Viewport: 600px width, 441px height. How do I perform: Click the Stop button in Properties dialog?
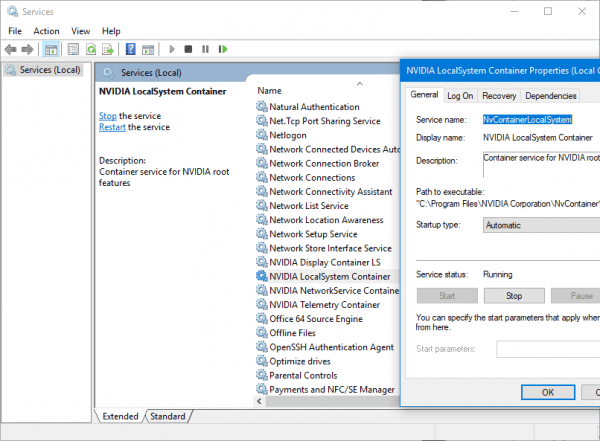[x=514, y=296]
